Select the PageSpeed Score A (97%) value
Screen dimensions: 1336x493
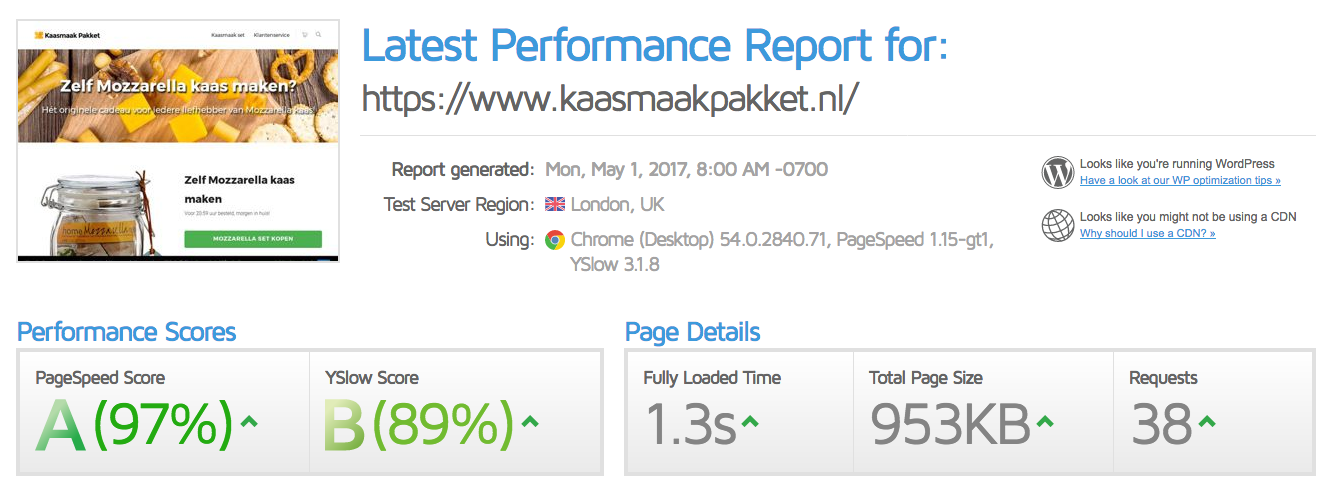coord(135,426)
